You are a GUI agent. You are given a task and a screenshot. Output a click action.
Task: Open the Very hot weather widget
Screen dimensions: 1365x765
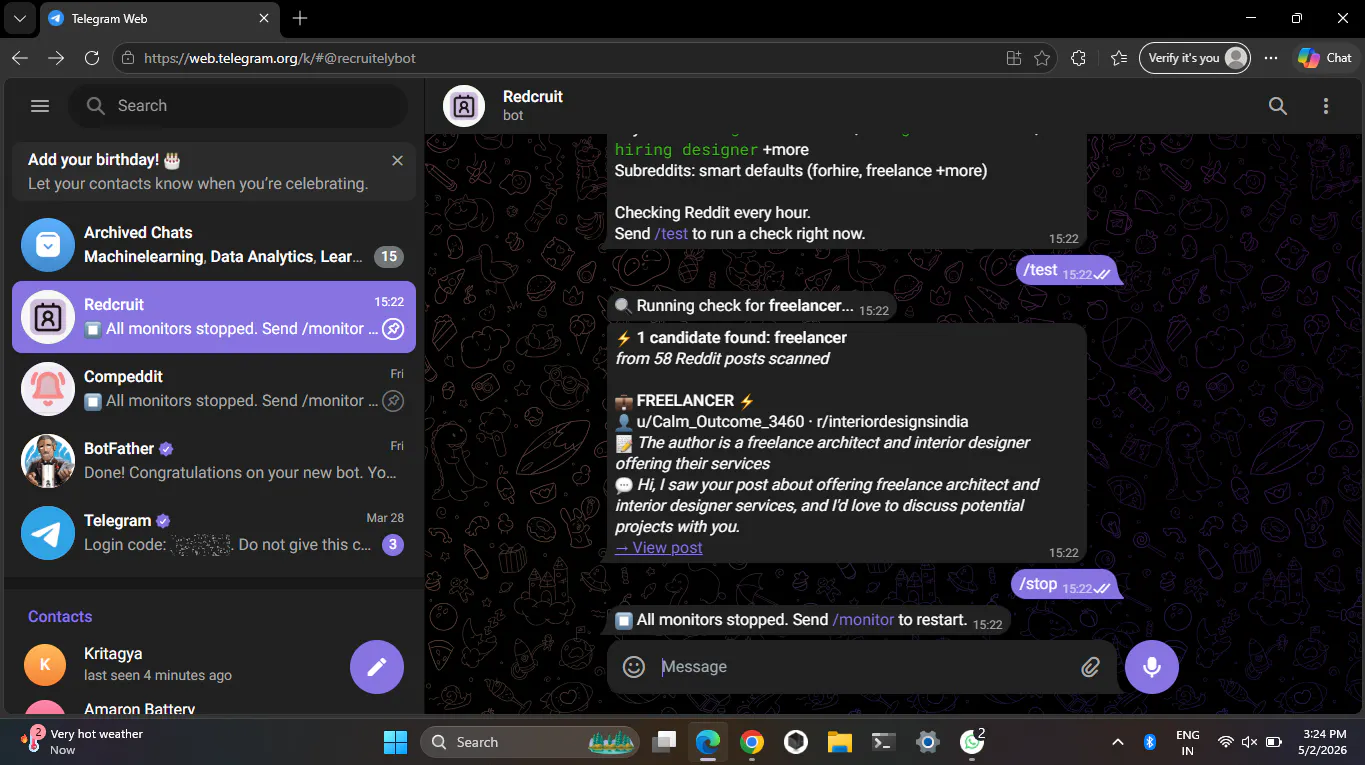[x=84, y=741]
